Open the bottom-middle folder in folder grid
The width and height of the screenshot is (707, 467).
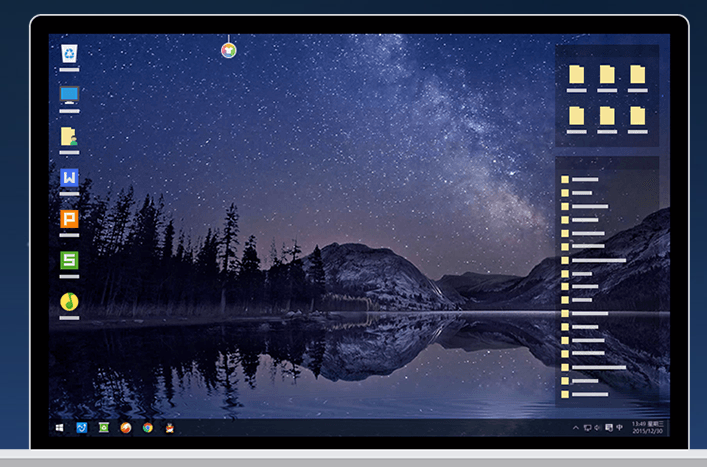(607, 120)
